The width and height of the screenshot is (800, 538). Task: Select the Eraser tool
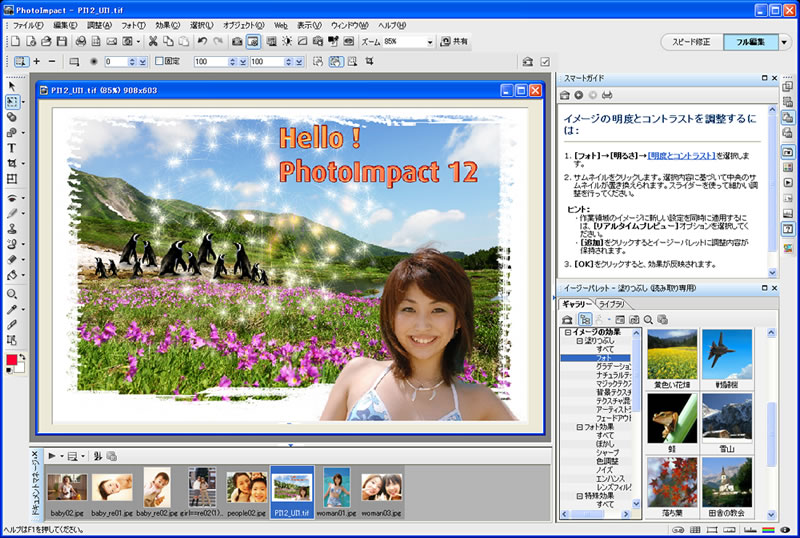12,259
